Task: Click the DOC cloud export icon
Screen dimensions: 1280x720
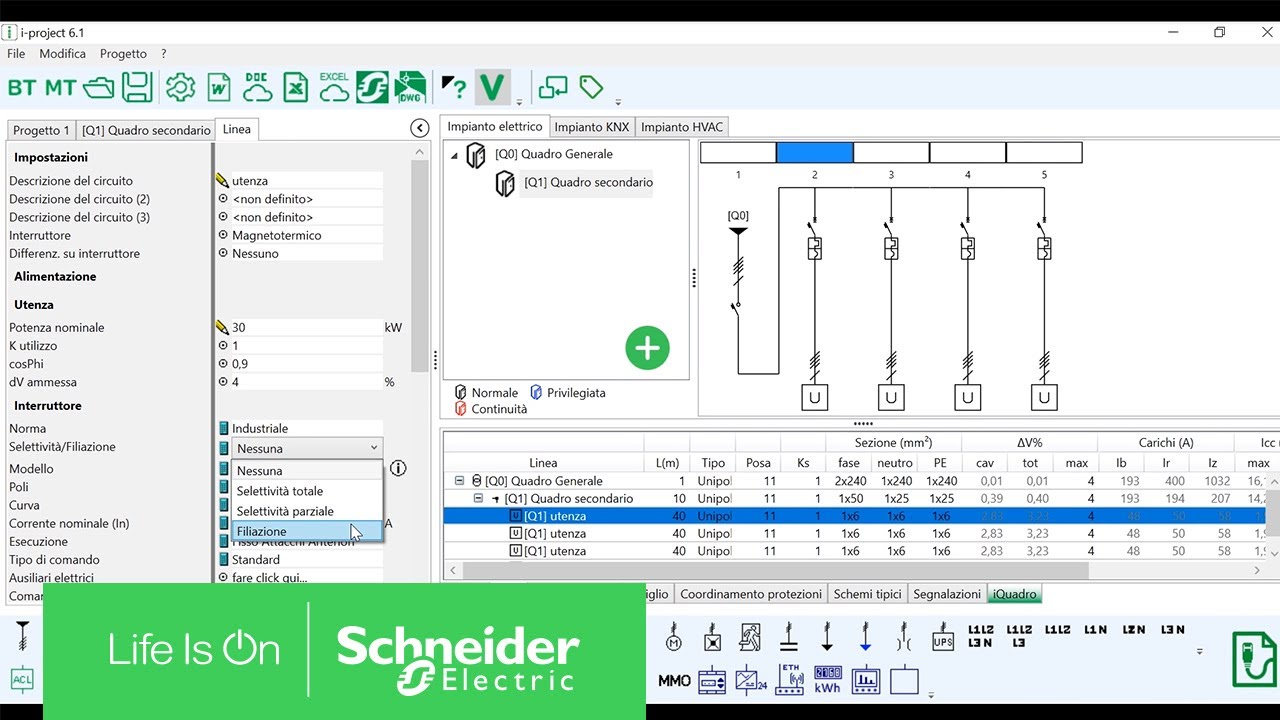Action: (x=257, y=87)
